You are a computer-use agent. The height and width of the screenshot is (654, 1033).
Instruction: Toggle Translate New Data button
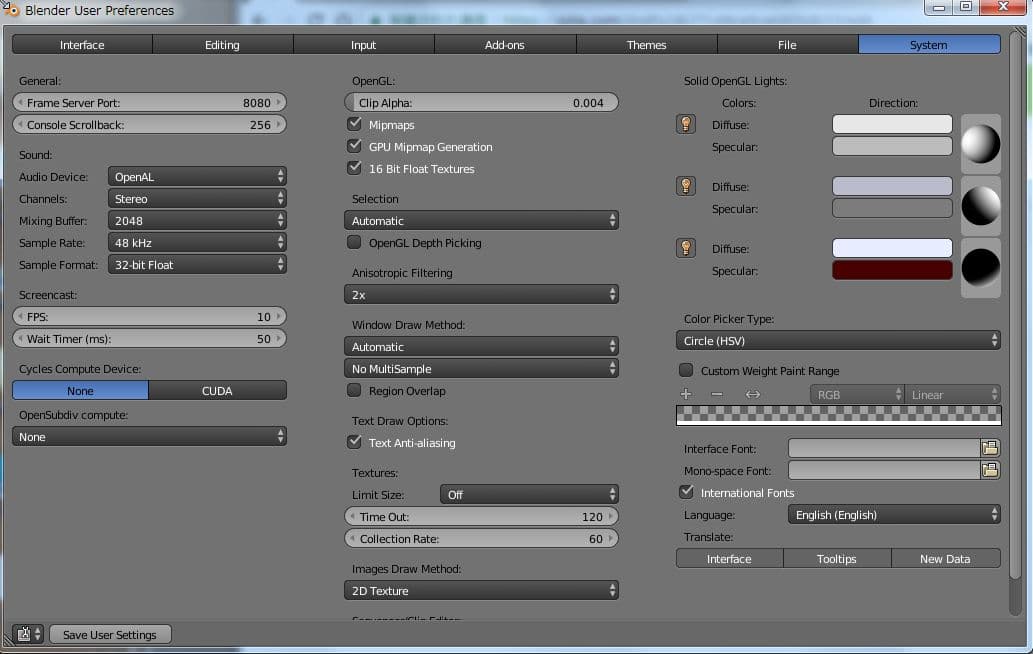[945, 559]
